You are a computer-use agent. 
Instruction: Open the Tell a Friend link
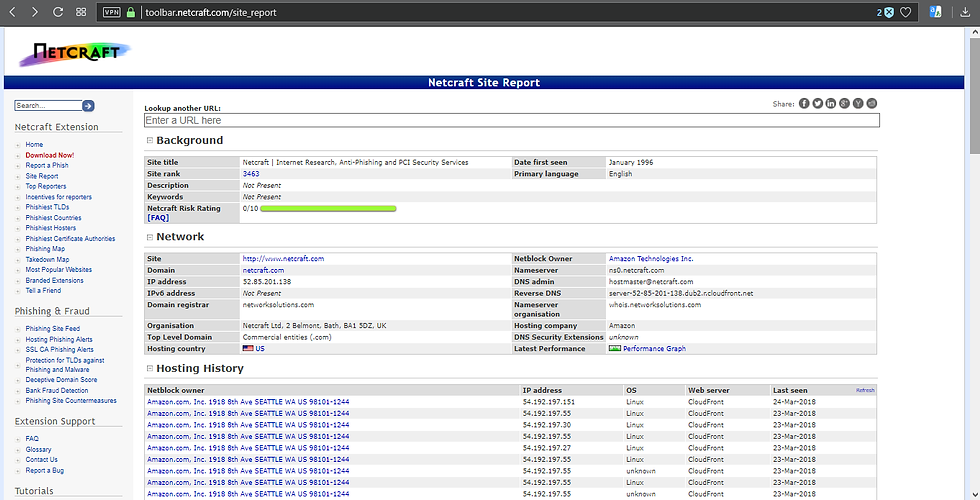point(43,291)
